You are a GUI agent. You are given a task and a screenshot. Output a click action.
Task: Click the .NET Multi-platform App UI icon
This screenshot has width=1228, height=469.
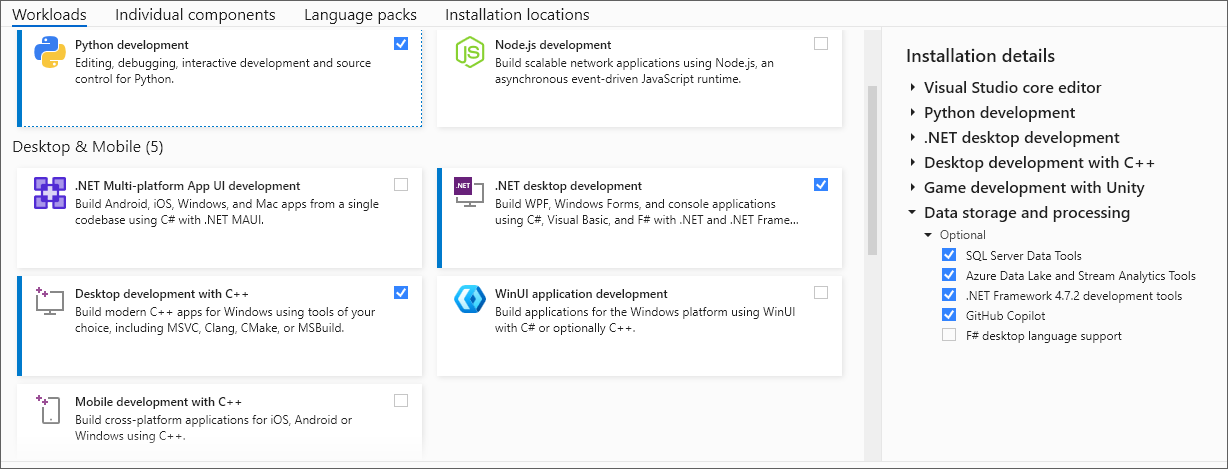point(50,193)
